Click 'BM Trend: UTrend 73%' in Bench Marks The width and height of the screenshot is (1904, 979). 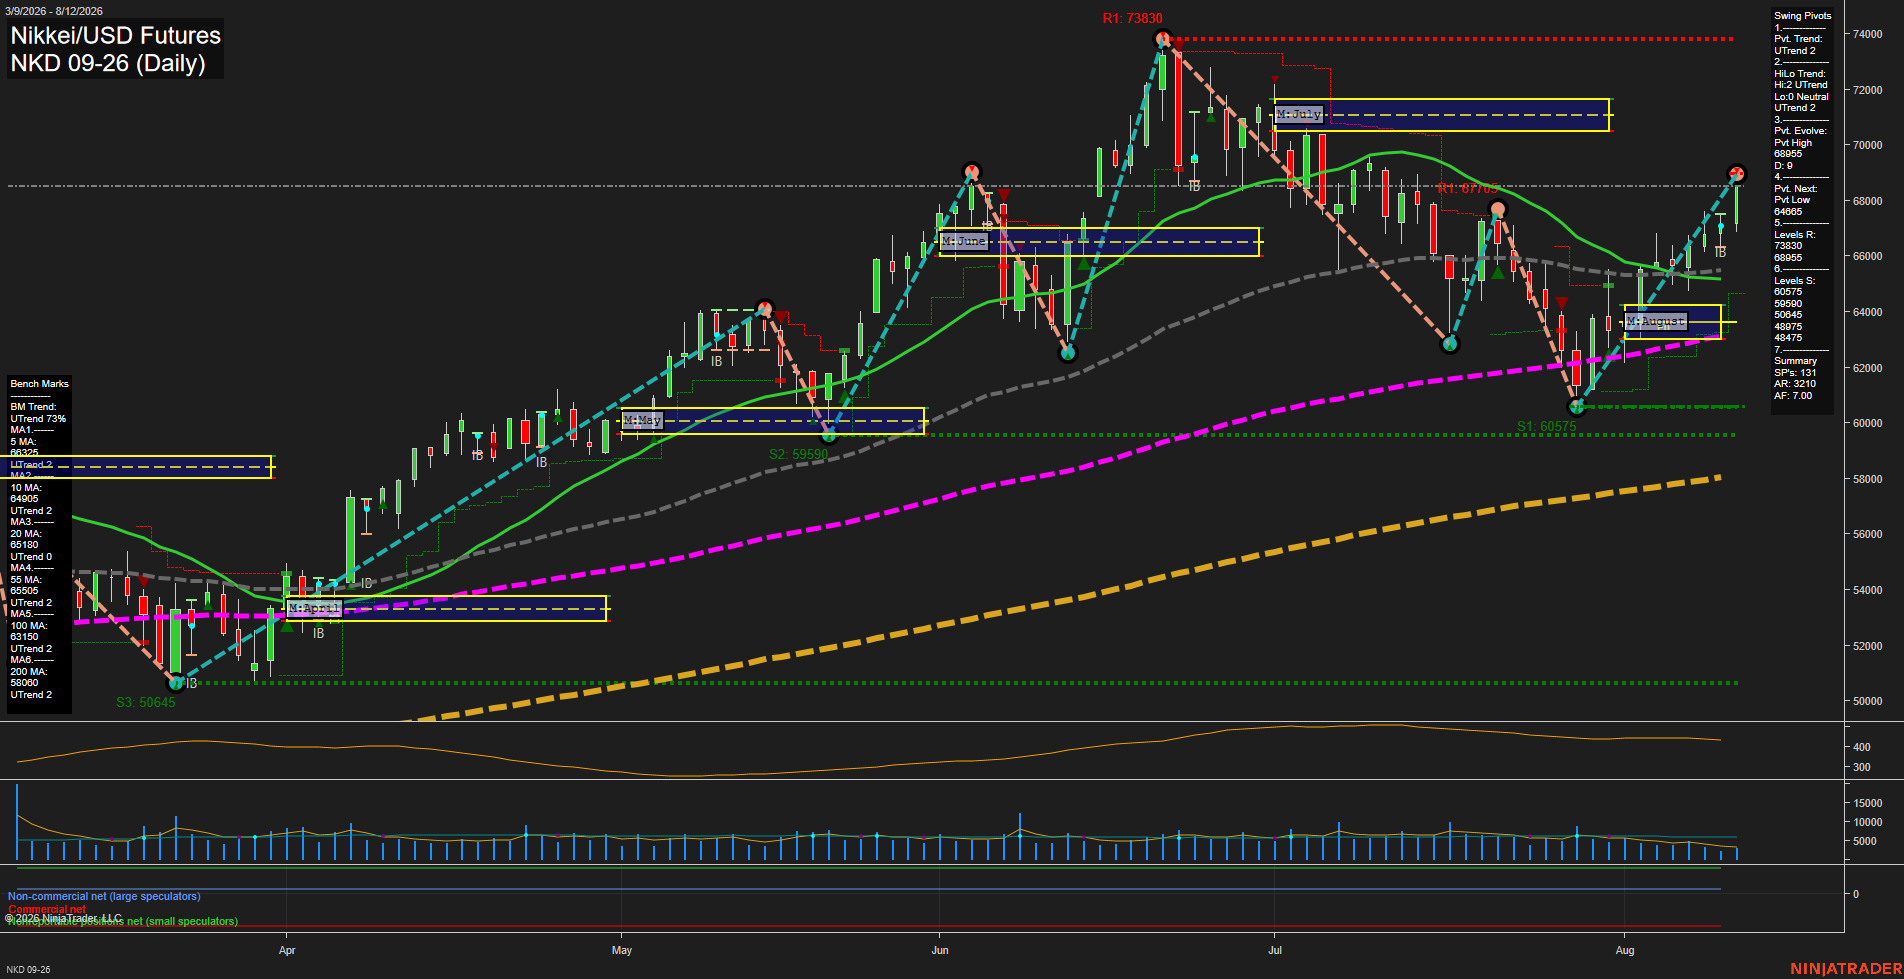(x=38, y=413)
